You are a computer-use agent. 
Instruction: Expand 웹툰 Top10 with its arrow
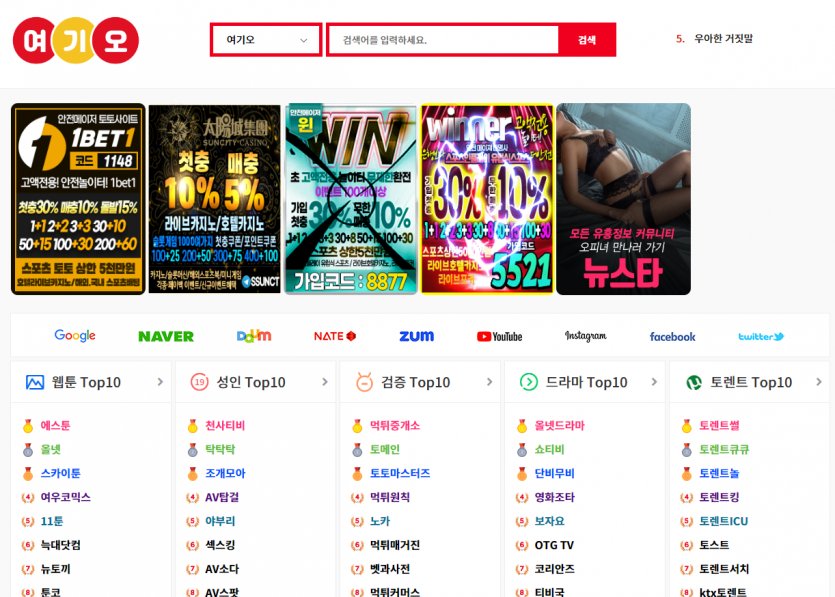tap(160, 382)
